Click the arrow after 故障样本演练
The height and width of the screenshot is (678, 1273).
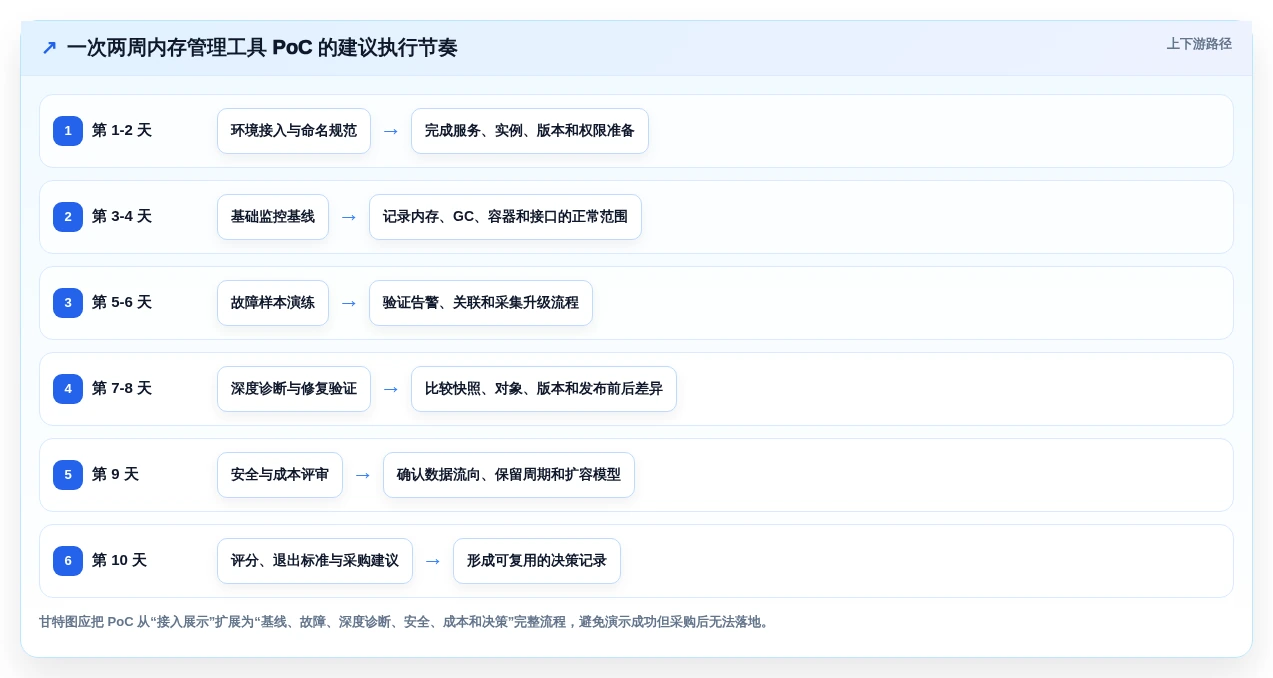pyautogui.click(x=349, y=303)
